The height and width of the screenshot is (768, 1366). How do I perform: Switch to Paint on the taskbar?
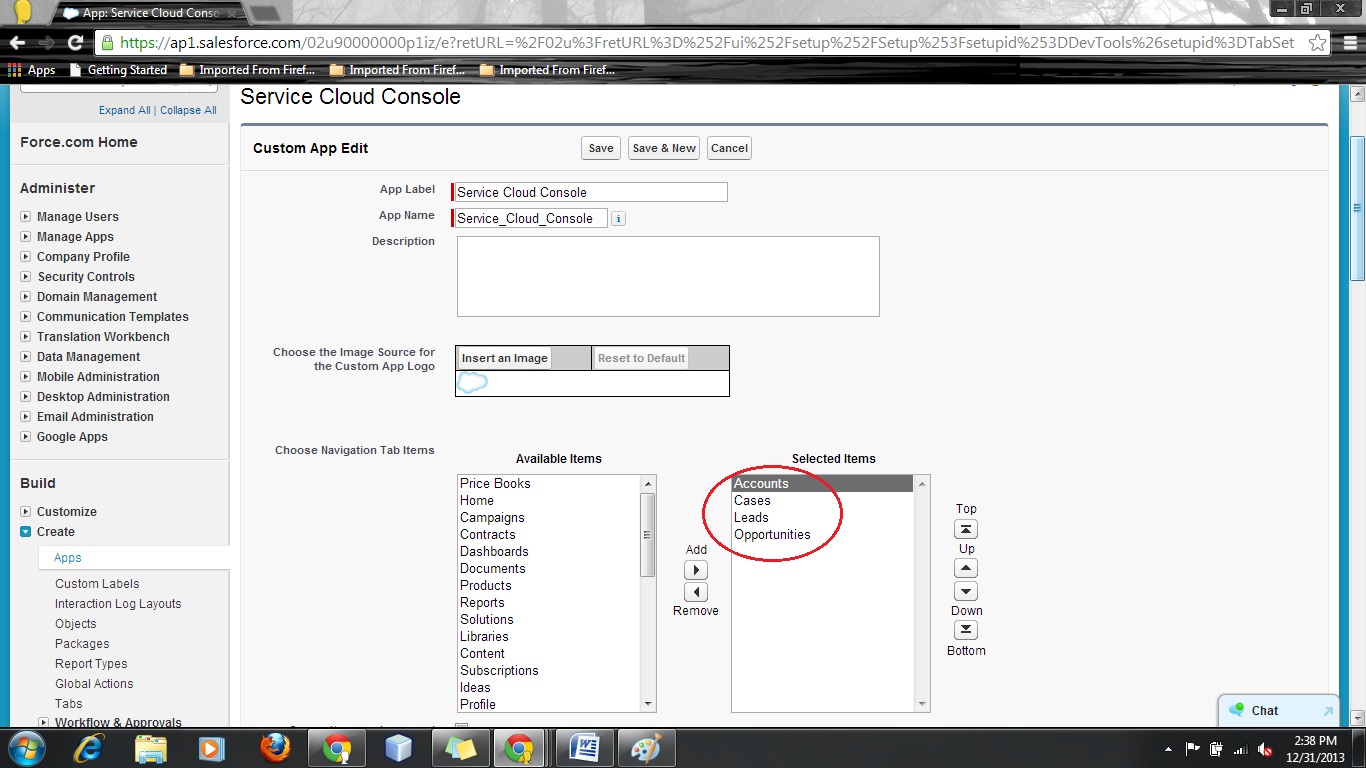click(646, 748)
